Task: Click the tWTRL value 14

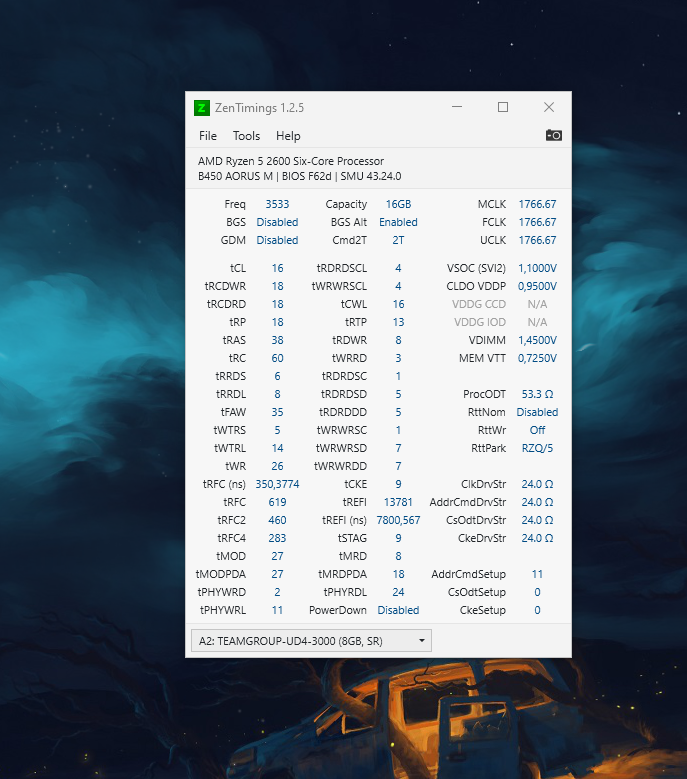Action: (277, 448)
